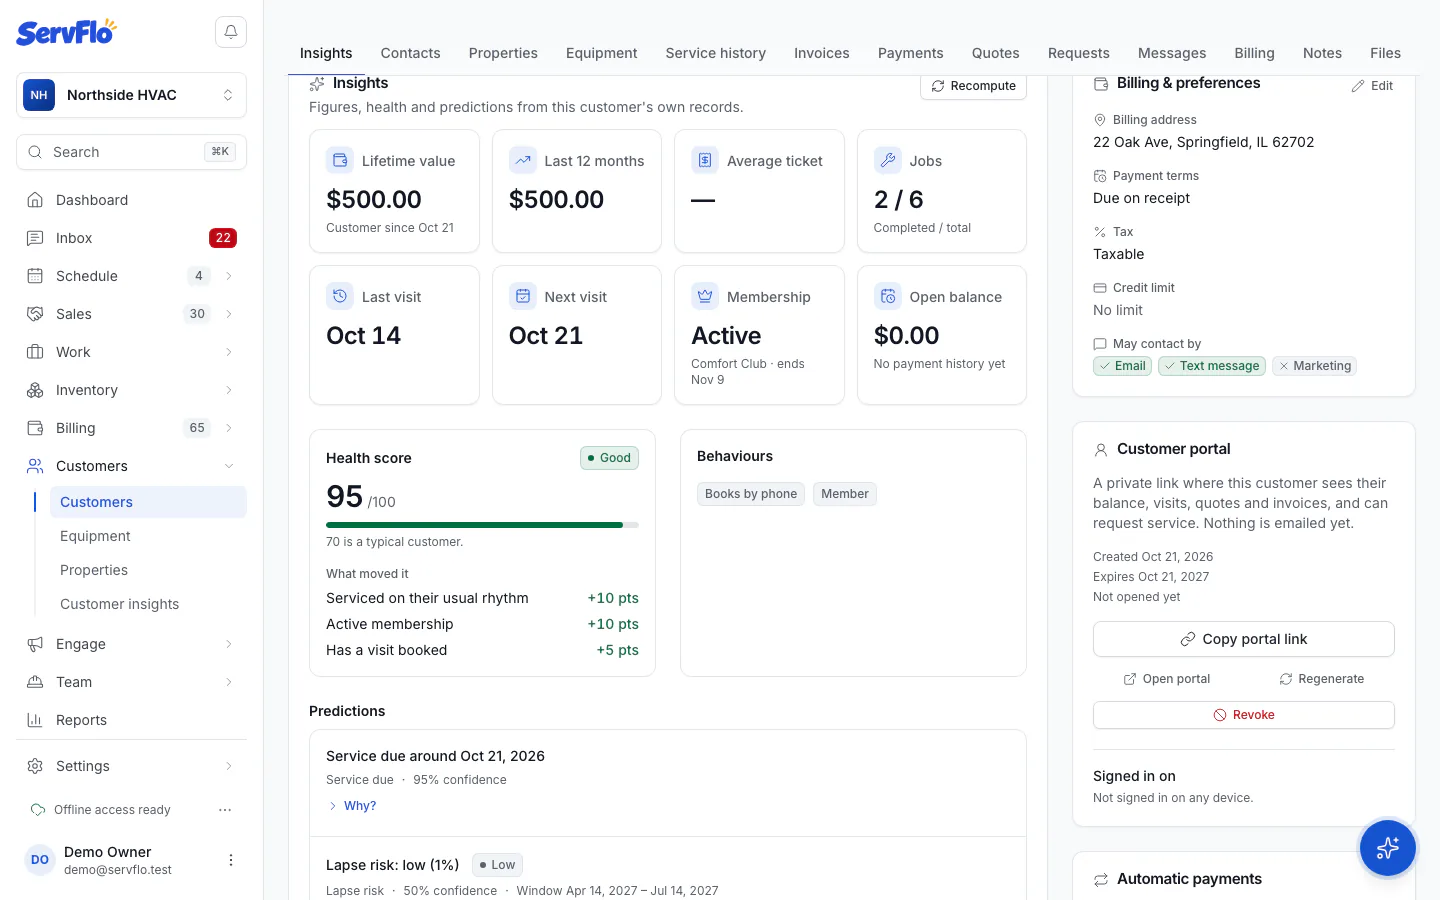
Task: Toggle Email contact preference chip
Action: (1122, 366)
